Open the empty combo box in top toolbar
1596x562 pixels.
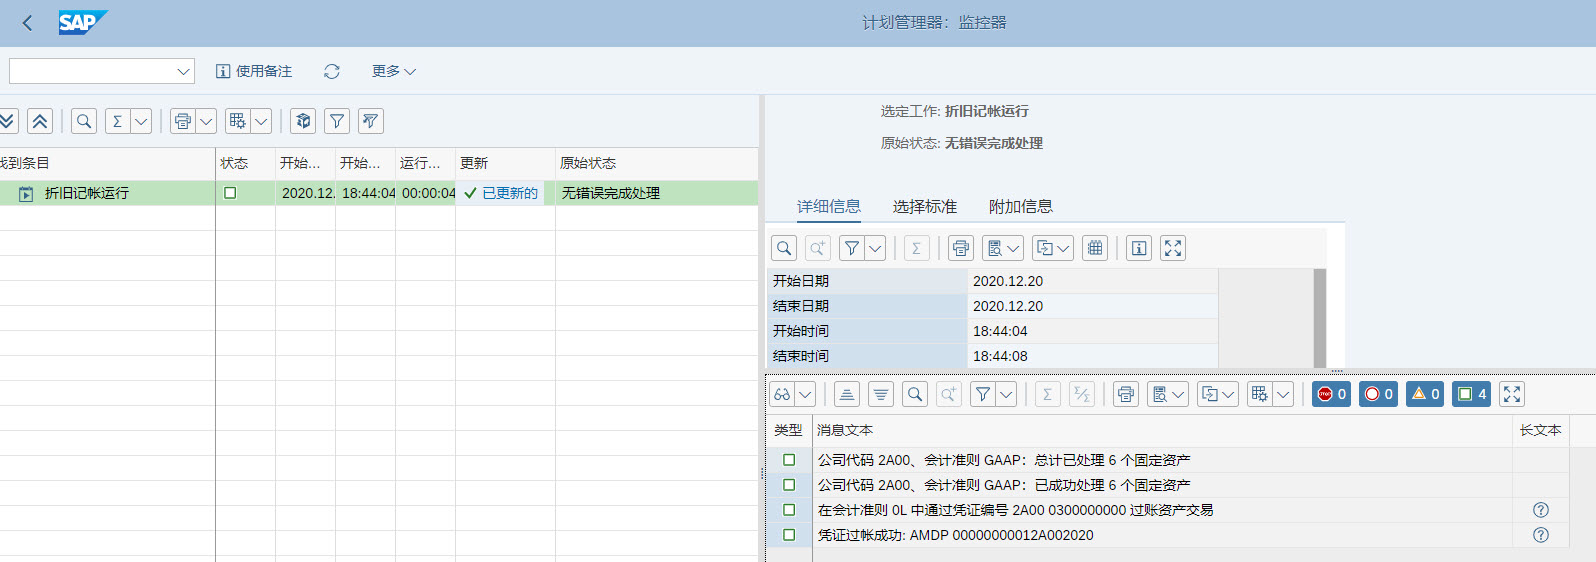(x=102, y=71)
